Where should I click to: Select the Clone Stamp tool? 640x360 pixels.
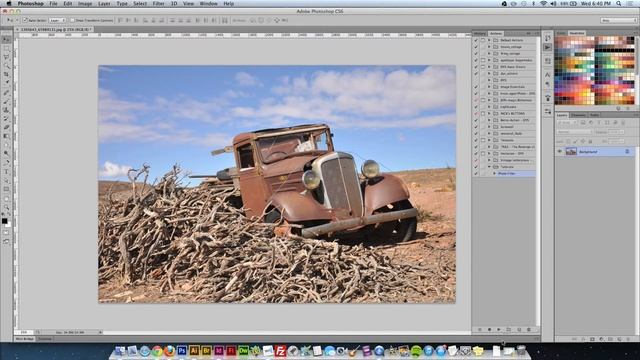tap(7, 110)
